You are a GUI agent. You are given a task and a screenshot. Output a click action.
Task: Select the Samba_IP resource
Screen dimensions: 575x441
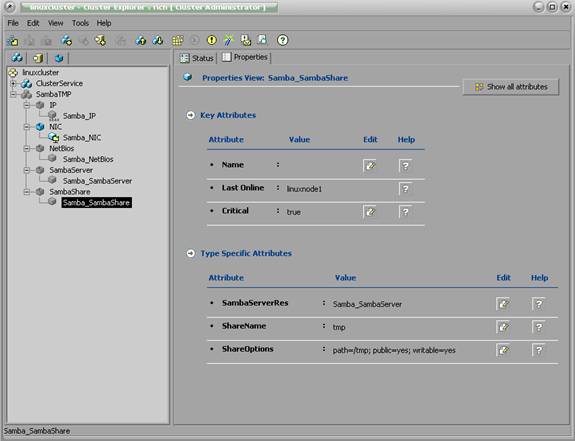(x=79, y=116)
